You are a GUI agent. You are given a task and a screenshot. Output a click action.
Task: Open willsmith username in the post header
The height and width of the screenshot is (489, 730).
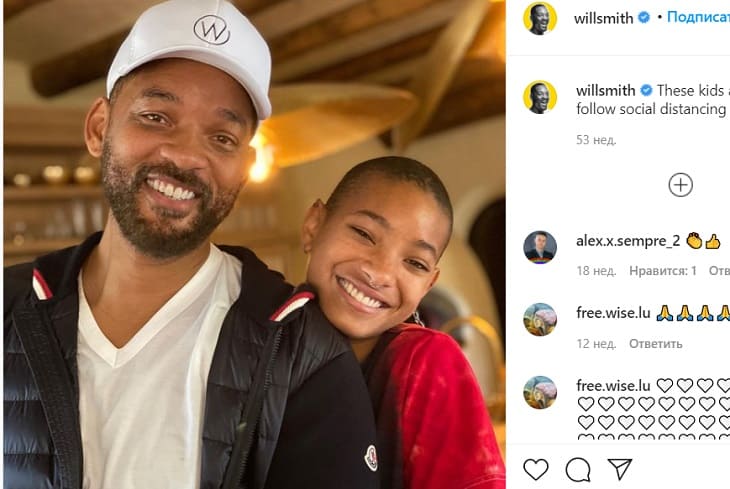[x=606, y=18]
